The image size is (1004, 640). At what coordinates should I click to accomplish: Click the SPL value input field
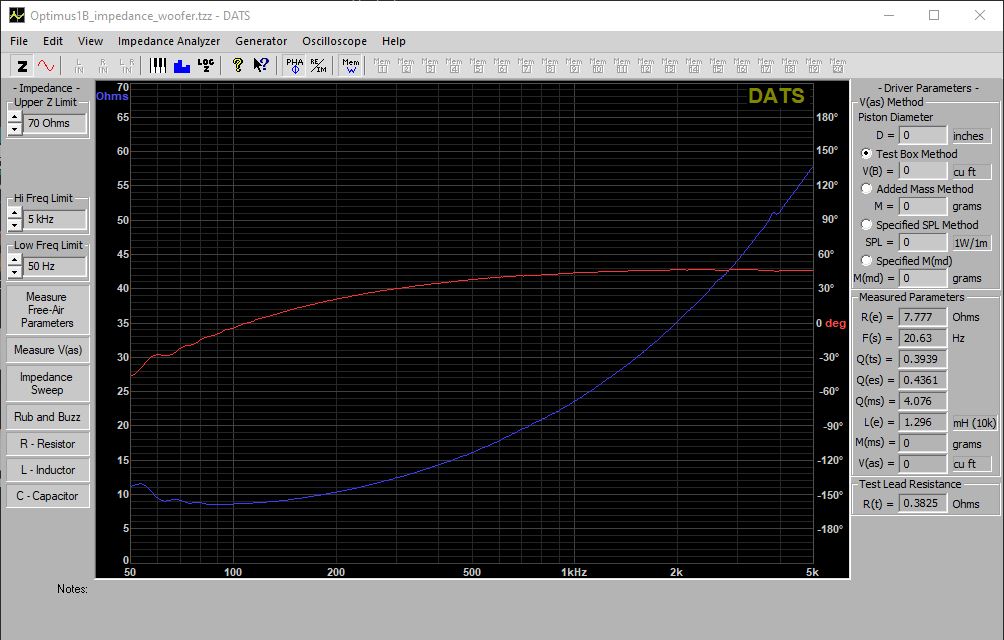[923, 242]
